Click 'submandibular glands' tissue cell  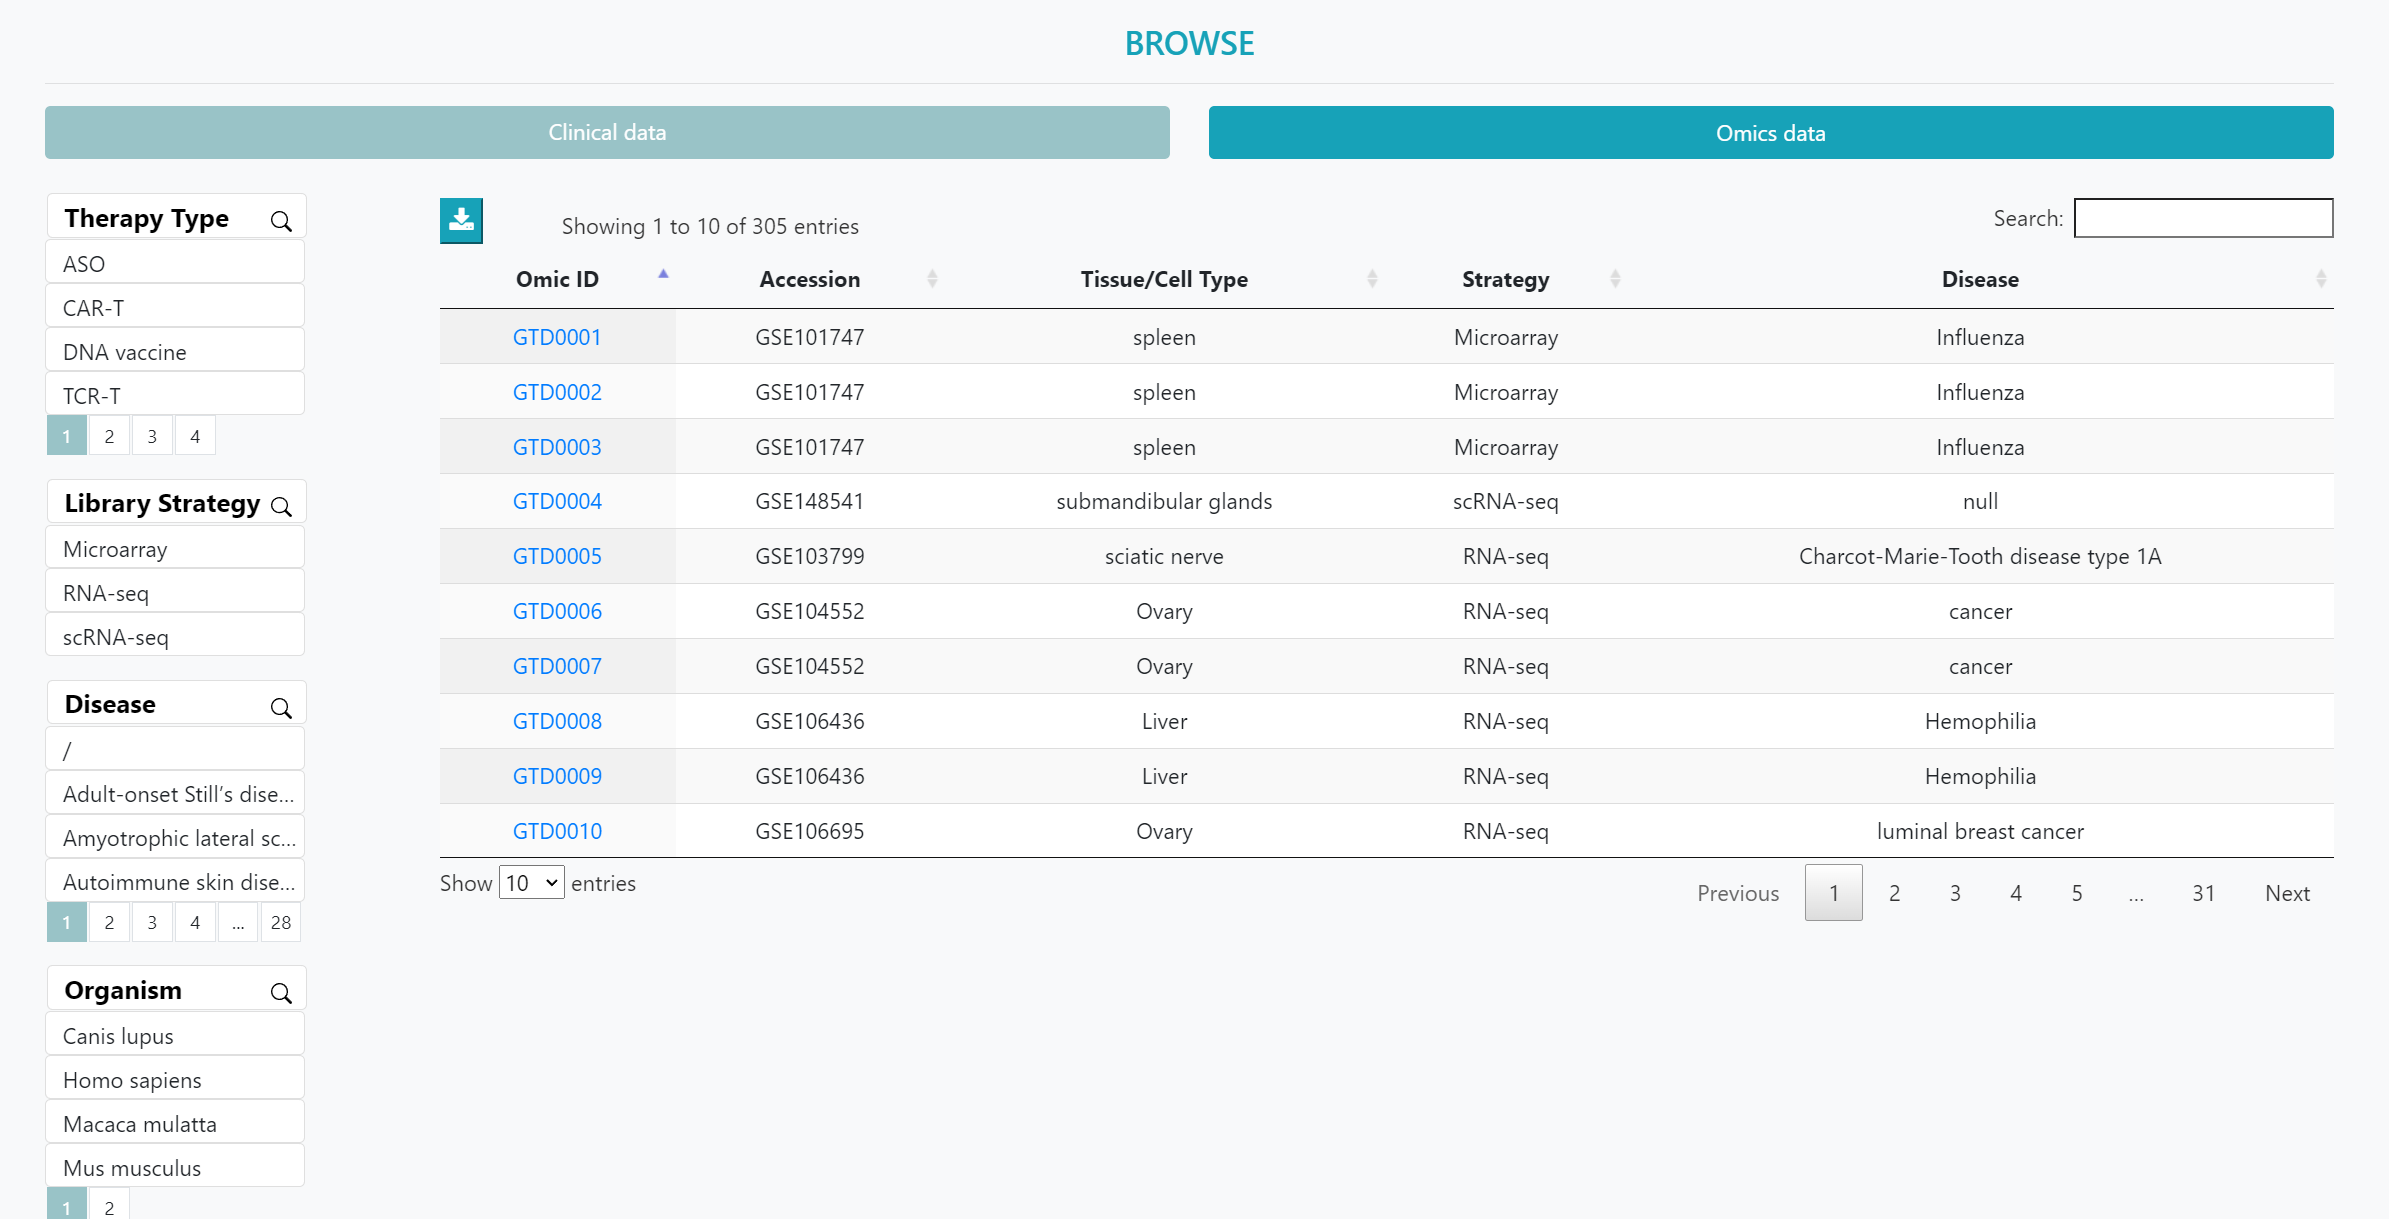tap(1164, 501)
